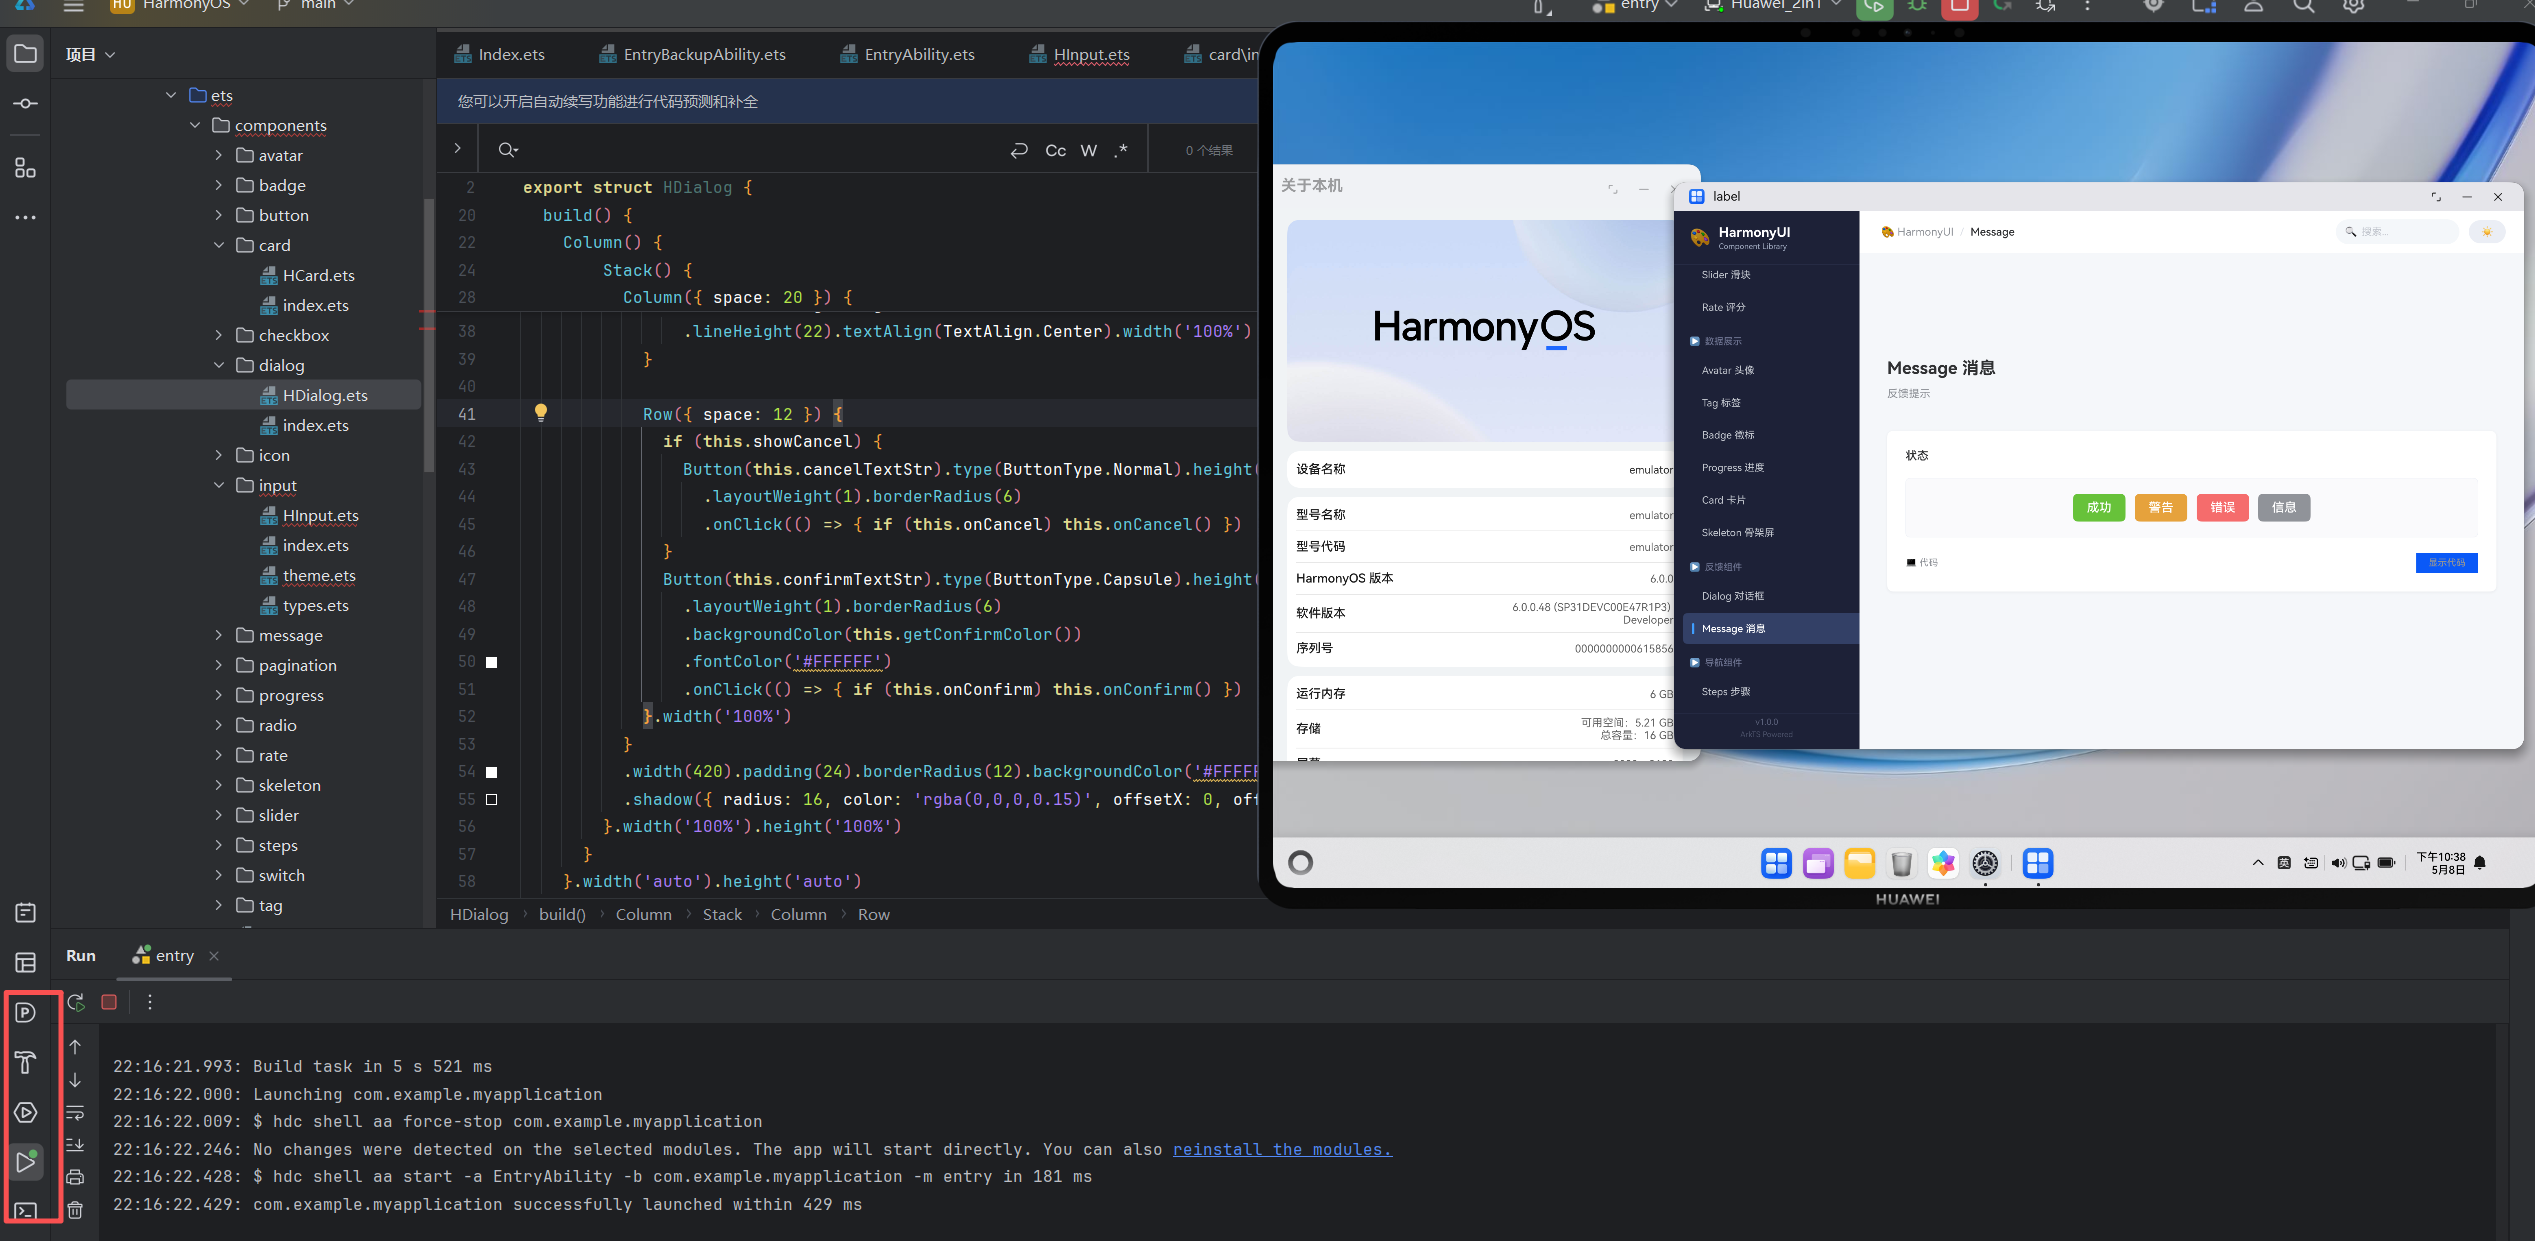
Task: Open Run panel more options menu
Action: [150, 1002]
